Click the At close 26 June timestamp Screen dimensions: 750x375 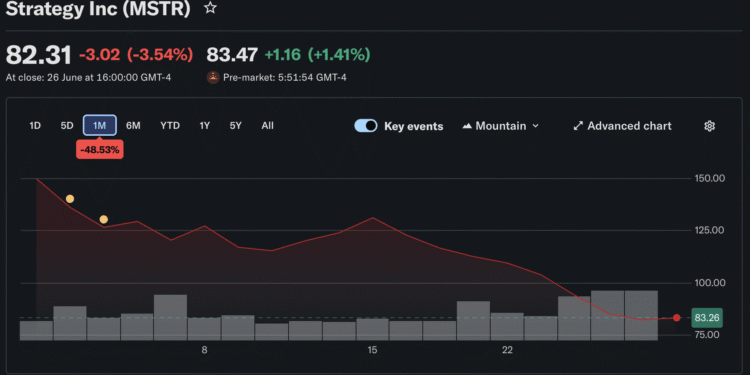[88, 77]
